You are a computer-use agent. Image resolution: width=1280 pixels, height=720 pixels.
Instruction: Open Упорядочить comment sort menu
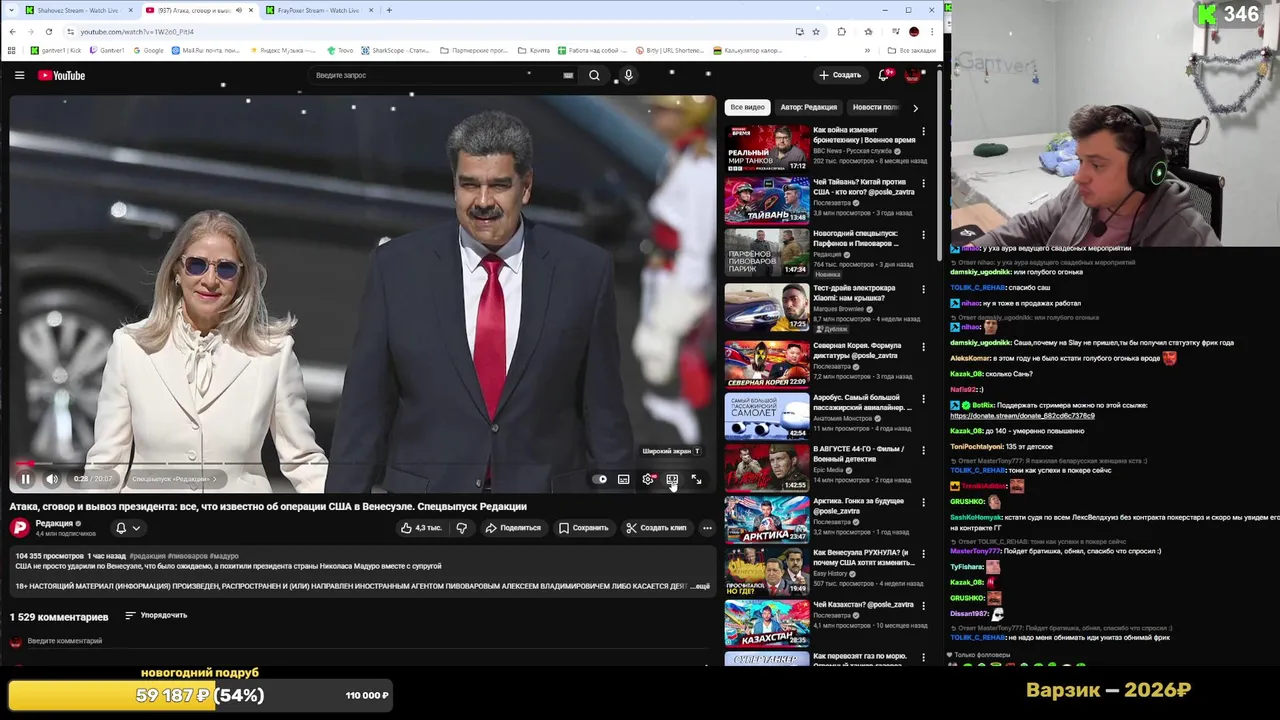click(156, 615)
